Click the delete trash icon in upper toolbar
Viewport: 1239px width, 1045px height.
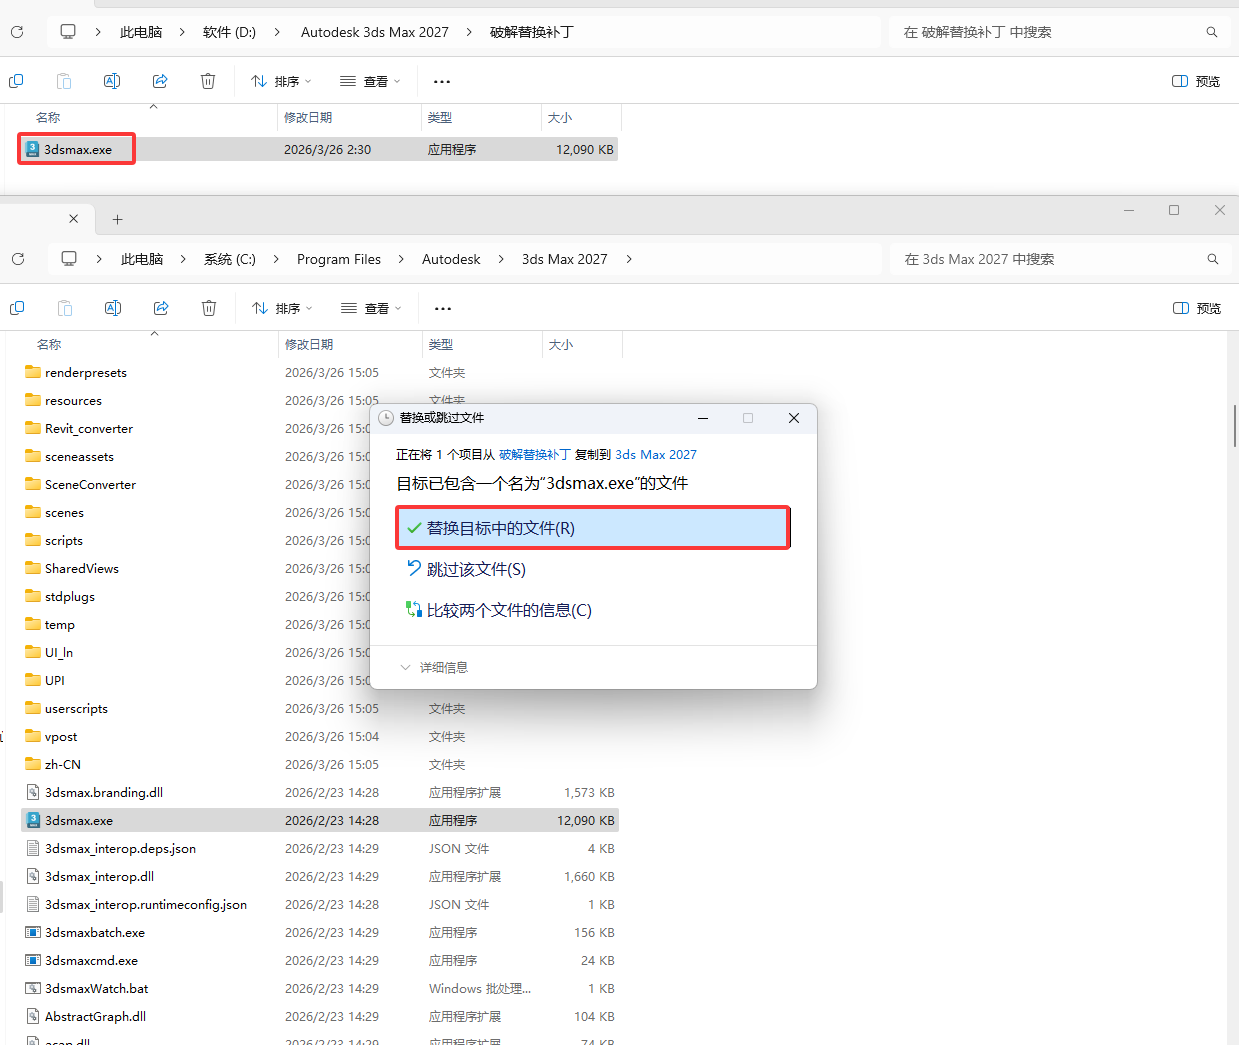[208, 81]
